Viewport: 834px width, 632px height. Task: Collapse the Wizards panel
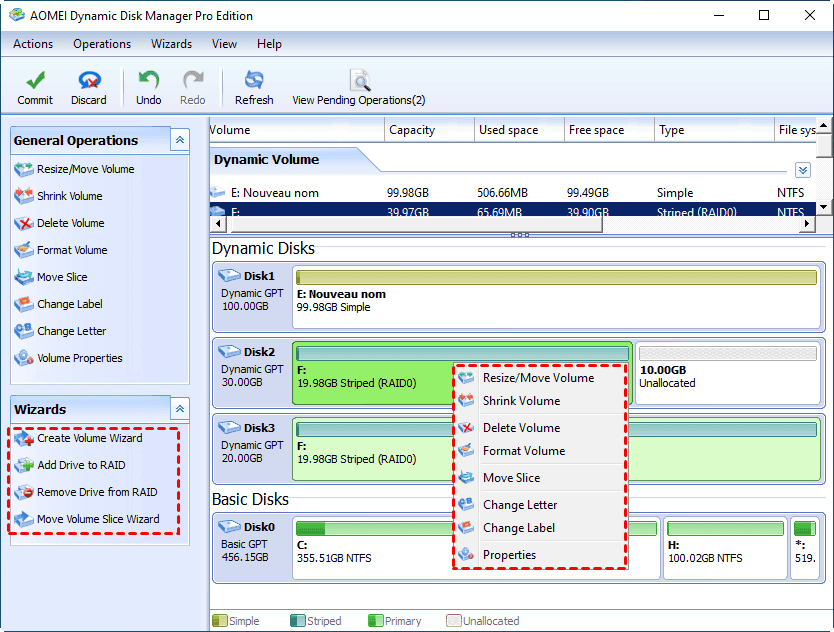pos(180,408)
